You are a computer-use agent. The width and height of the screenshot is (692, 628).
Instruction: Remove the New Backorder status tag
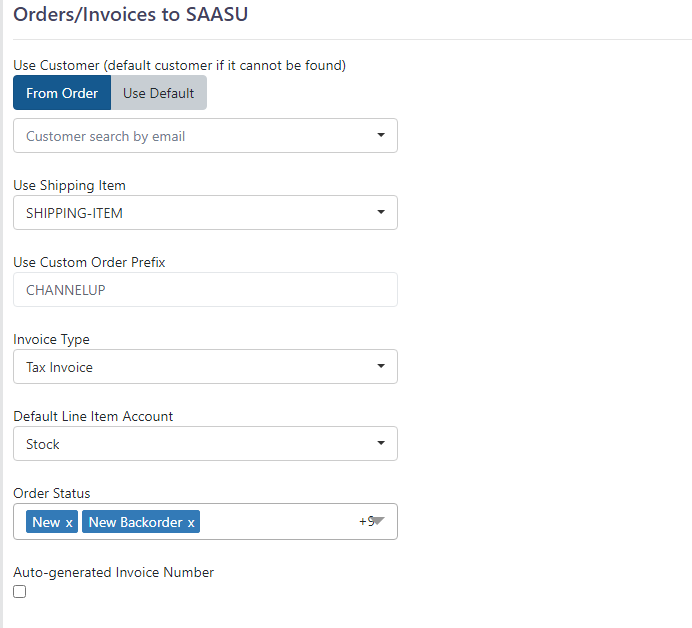click(x=191, y=523)
